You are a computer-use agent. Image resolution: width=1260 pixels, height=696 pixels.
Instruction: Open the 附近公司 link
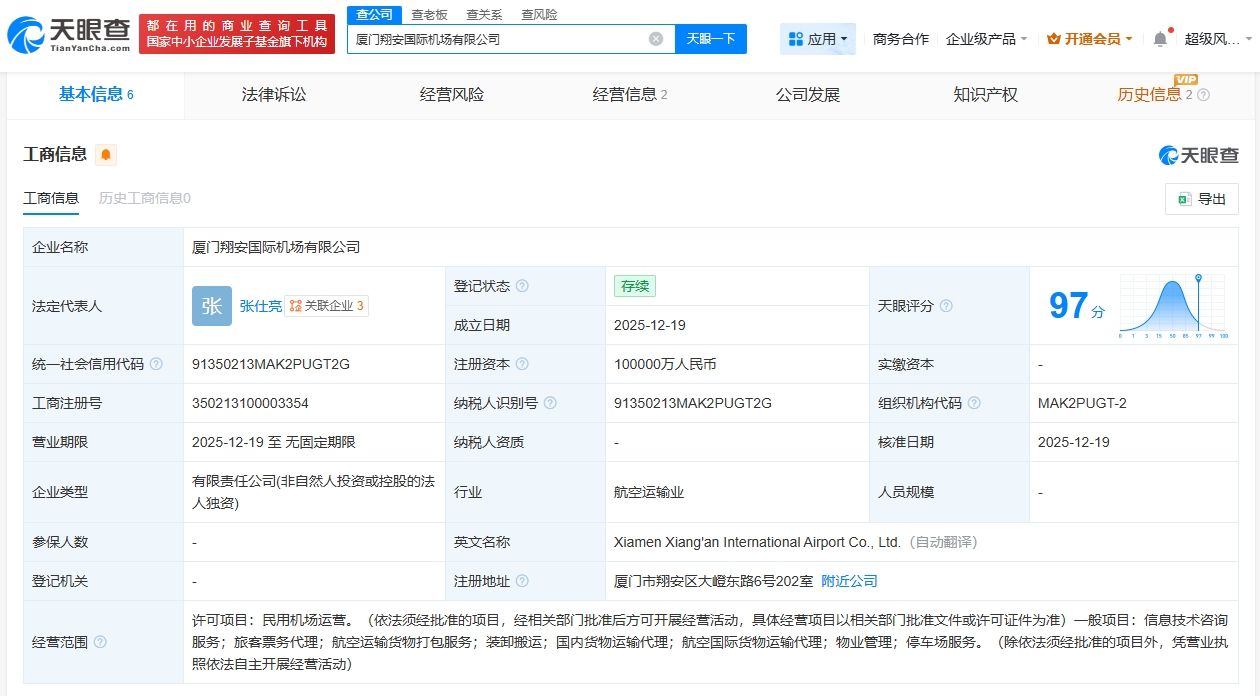pyautogui.click(x=849, y=580)
